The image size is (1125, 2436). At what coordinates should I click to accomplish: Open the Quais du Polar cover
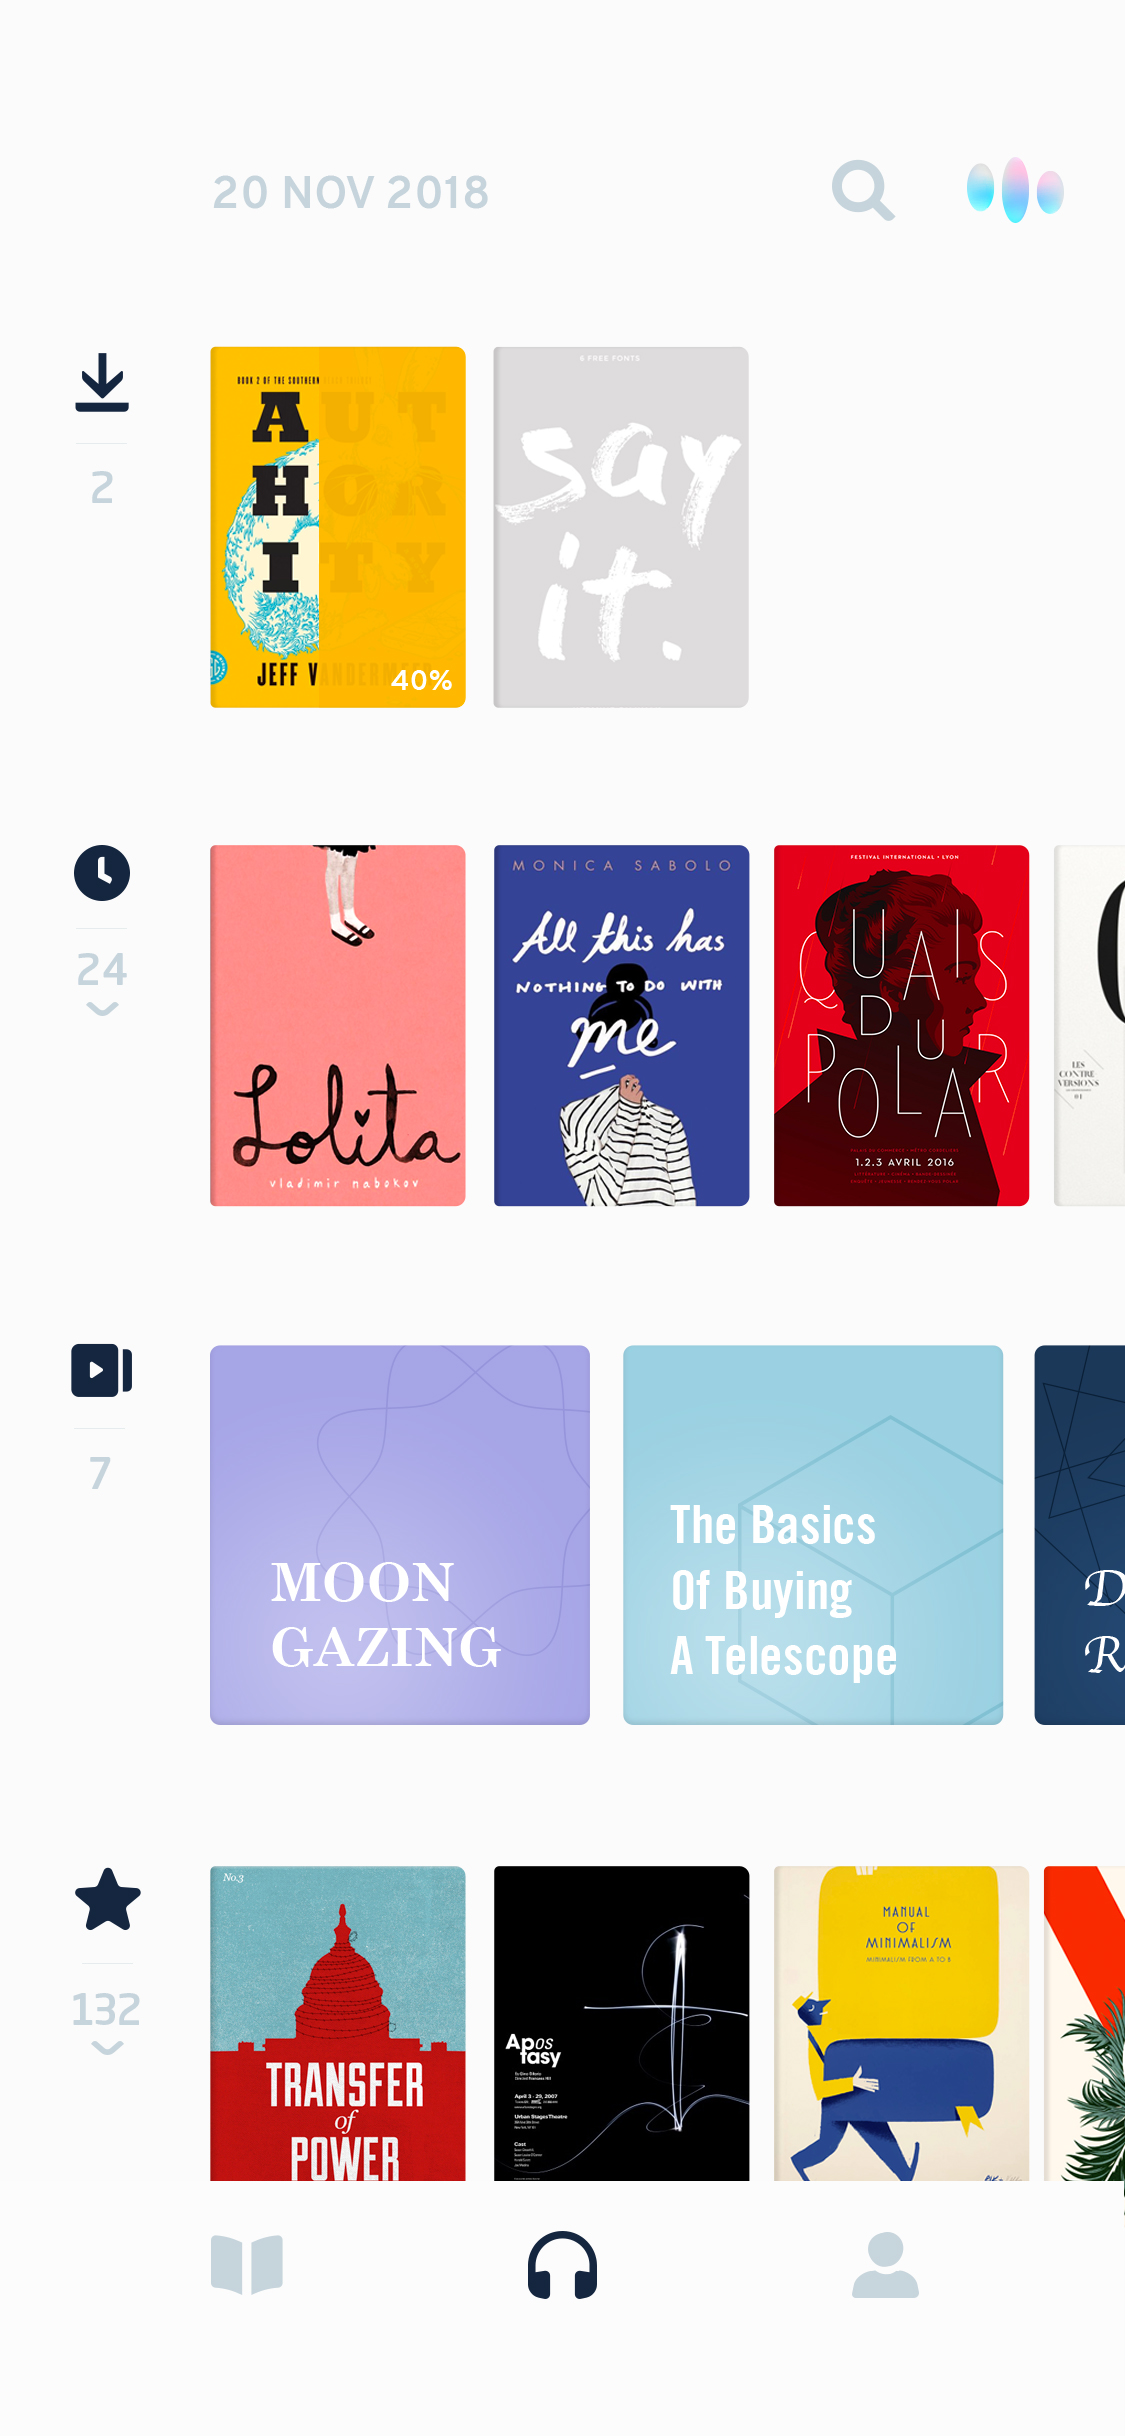(x=901, y=1025)
